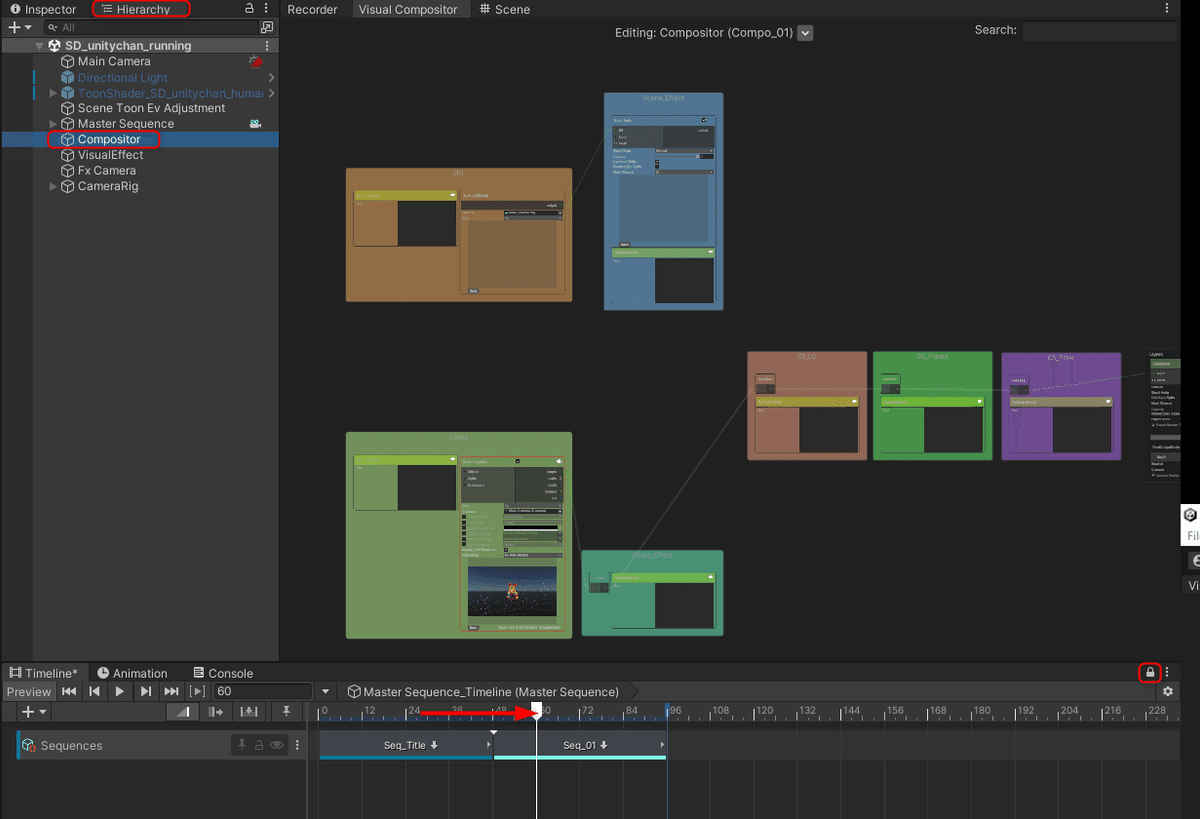Open the Hierarchy create plus dropdown
1200x819 pixels.
coord(20,27)
